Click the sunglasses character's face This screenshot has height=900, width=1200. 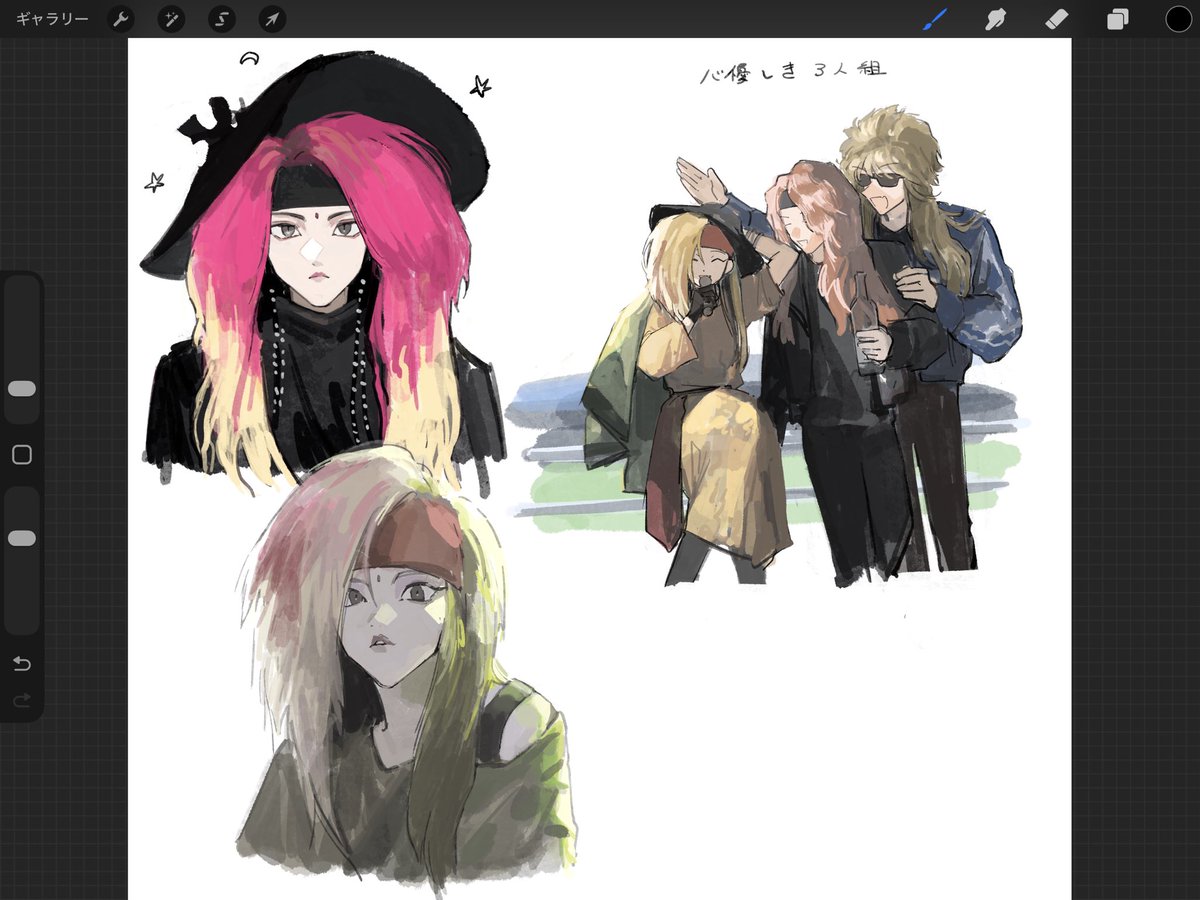[881, 190]
